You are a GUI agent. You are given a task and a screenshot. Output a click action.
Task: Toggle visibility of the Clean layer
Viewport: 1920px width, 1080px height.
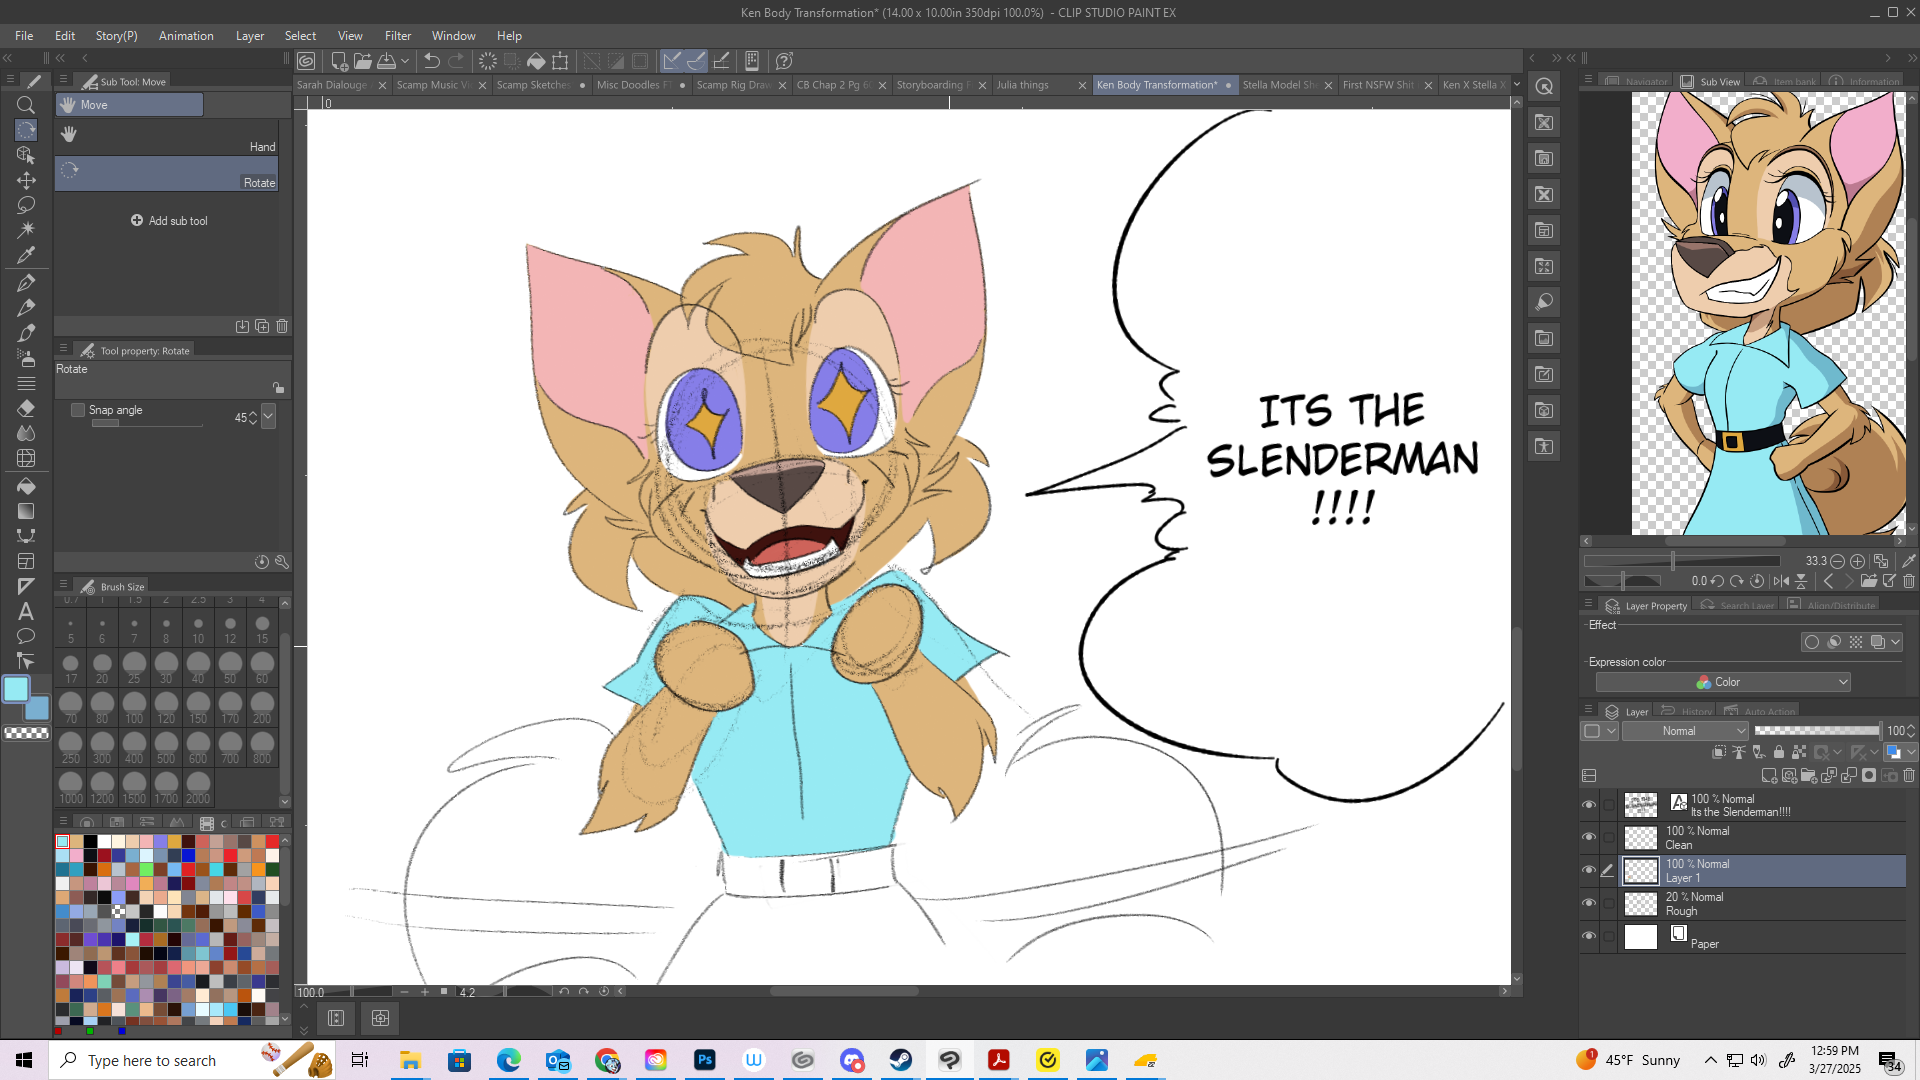[x=1589, y=837]
